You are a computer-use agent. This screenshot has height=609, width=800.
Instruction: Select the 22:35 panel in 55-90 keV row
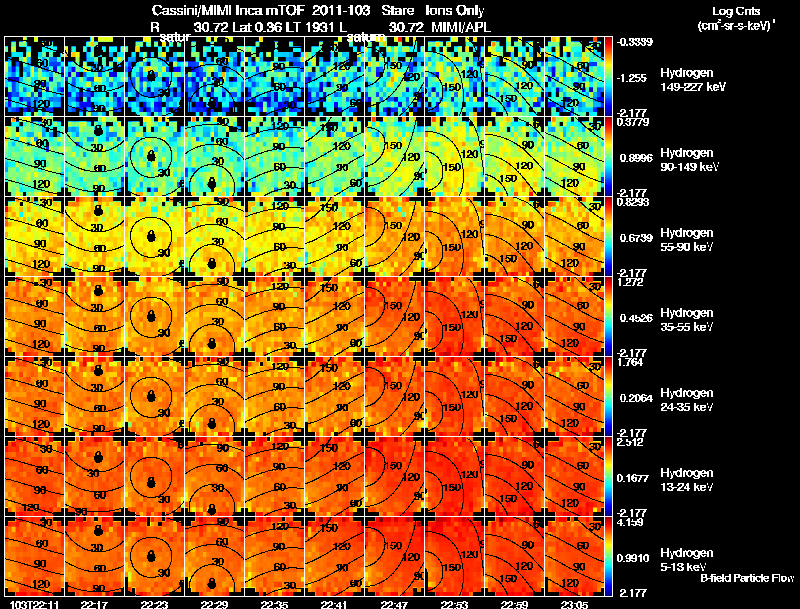[274, 237]
